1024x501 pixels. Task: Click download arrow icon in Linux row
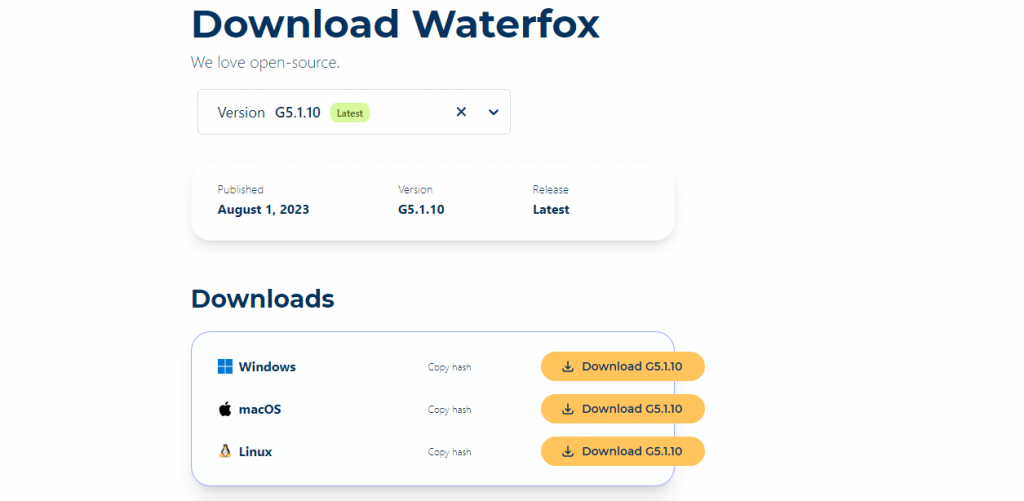567,451
